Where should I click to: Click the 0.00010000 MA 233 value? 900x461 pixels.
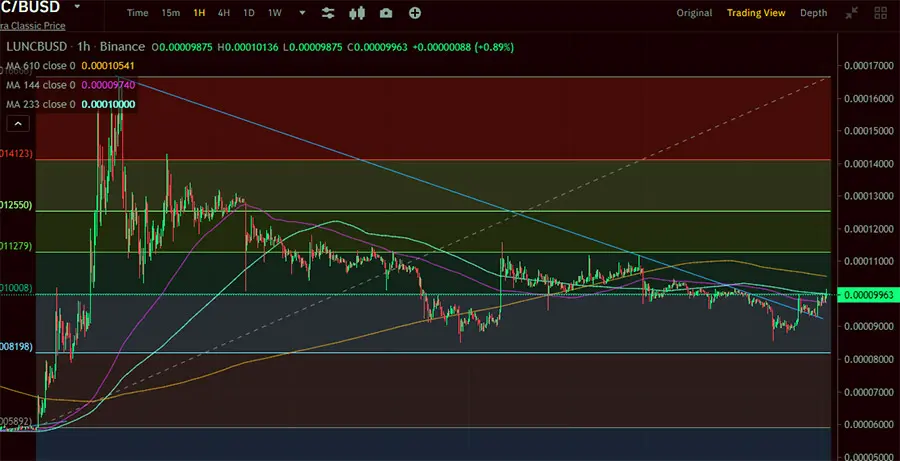(108, 104)
